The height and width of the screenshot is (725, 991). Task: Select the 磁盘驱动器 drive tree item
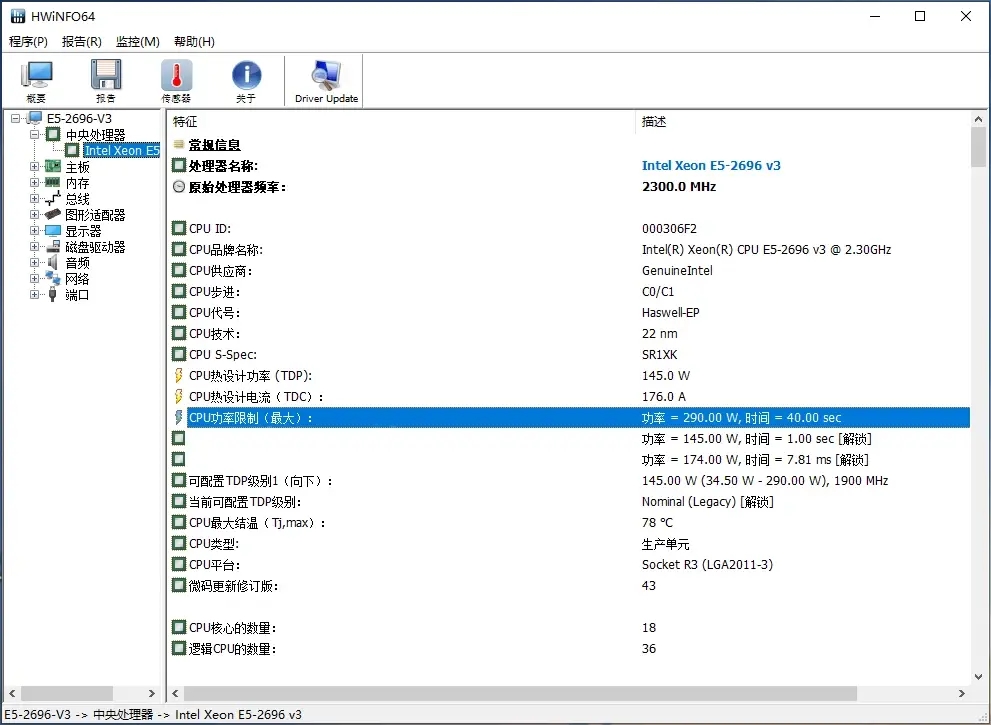pos(95,247)
